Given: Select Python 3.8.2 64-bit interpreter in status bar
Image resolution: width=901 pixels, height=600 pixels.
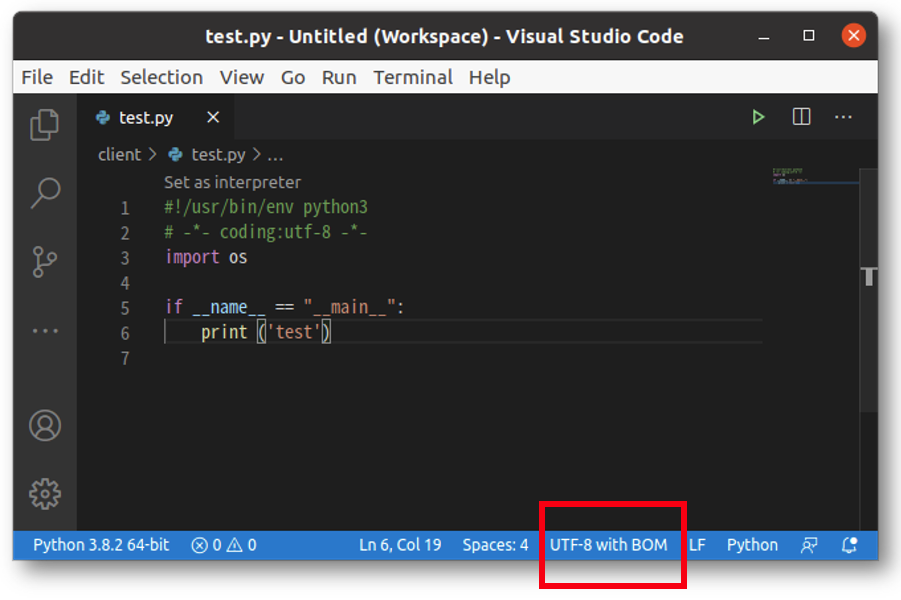Looking at the screenshot, I should click(x=101, y=545).
